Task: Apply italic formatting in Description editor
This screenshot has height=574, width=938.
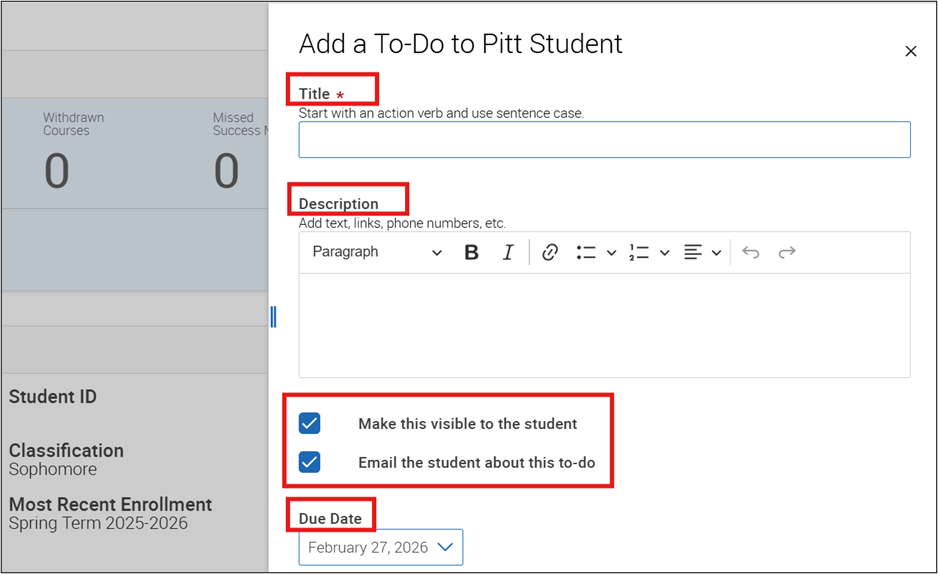Action: (508, 252)
